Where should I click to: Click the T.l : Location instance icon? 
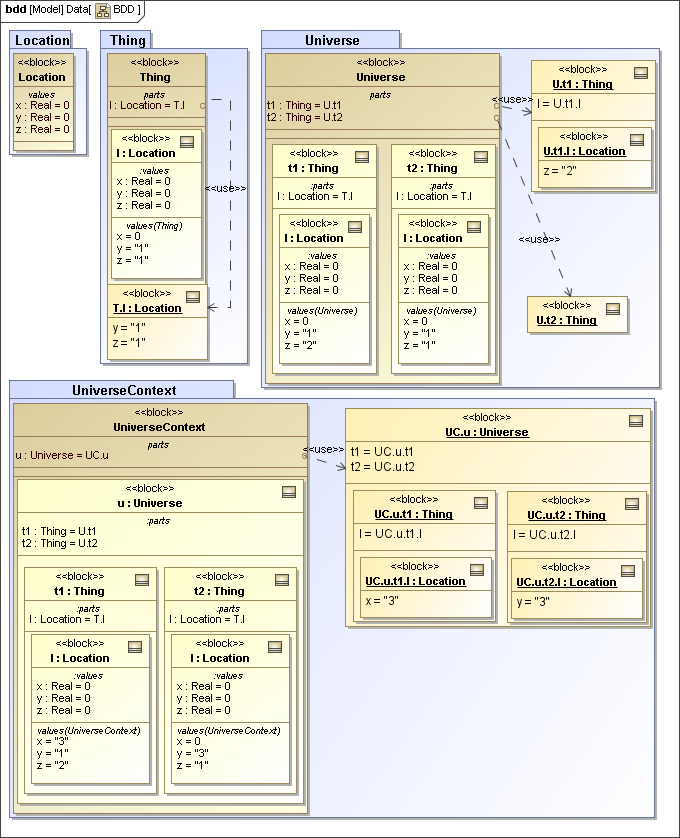[x=193, y=297]
